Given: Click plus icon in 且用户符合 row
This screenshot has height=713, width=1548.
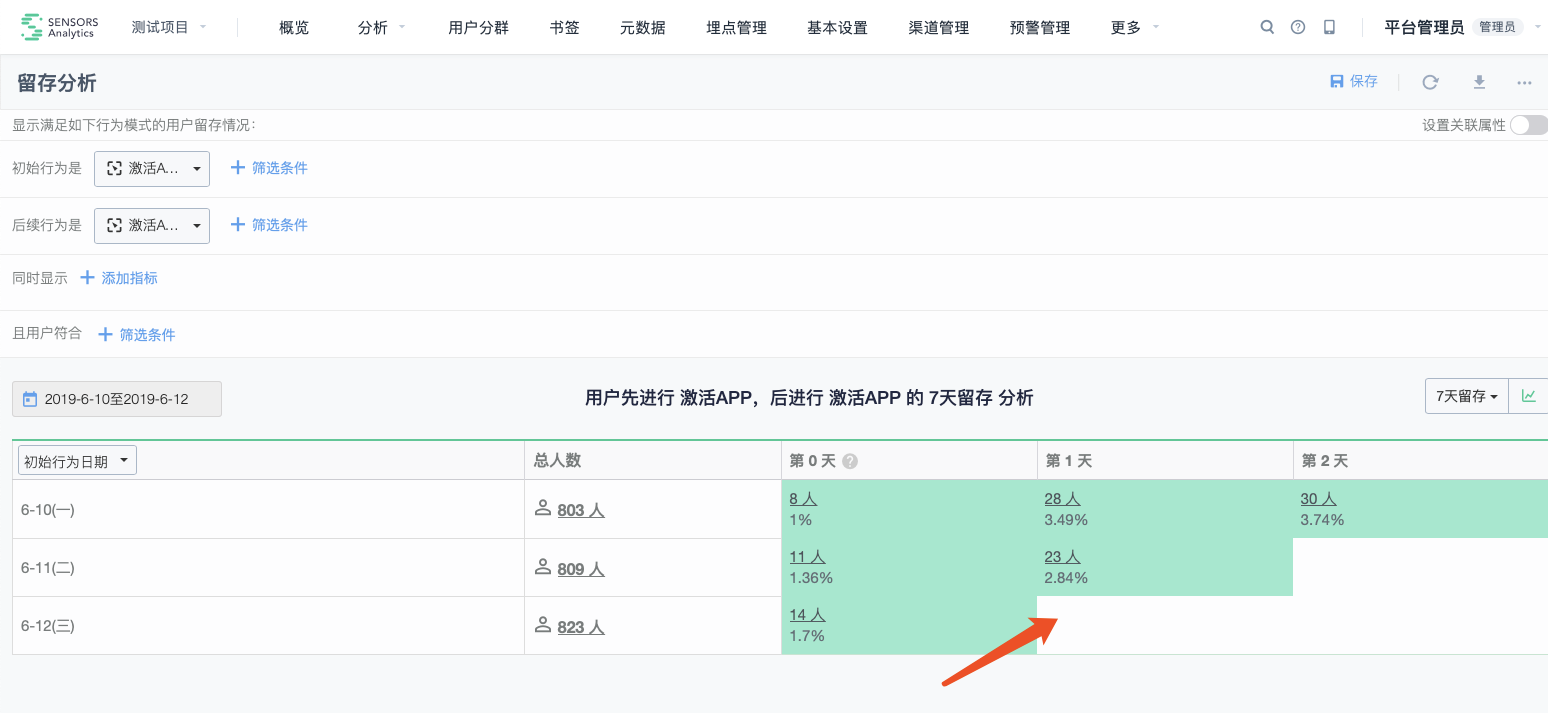Looking at the screenshot, I should 105,334.
